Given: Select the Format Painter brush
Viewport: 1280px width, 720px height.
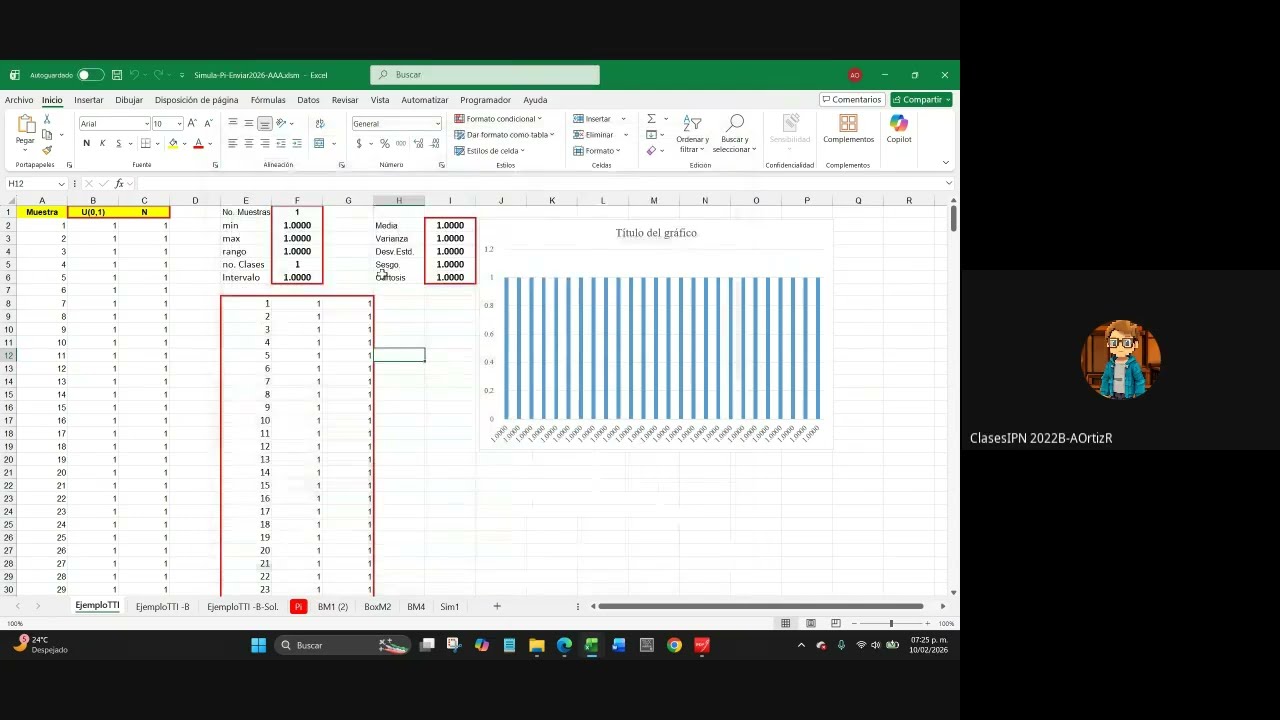Looking at the screenshot, I should coord(46,151).
